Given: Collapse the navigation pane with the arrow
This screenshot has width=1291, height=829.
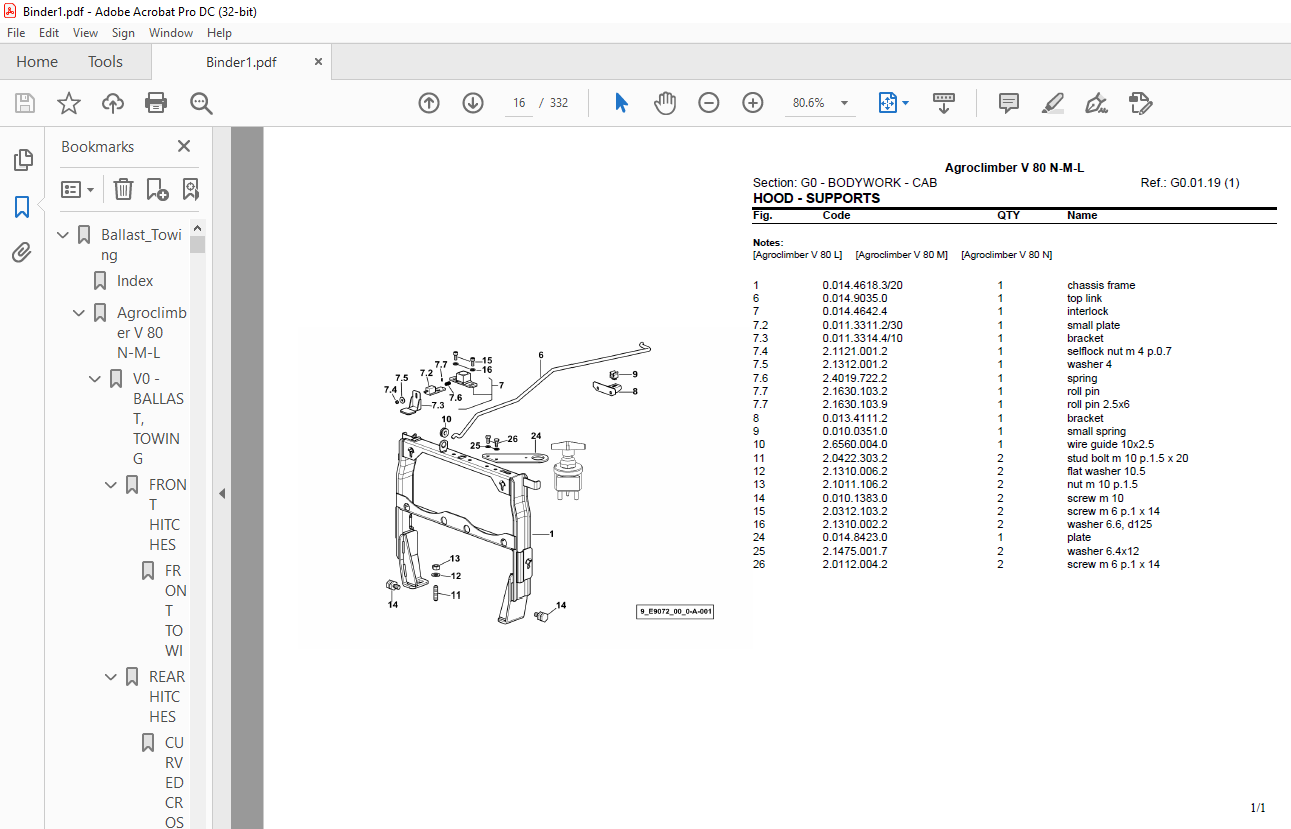Looking at the screenshot, I should [222, 493].
